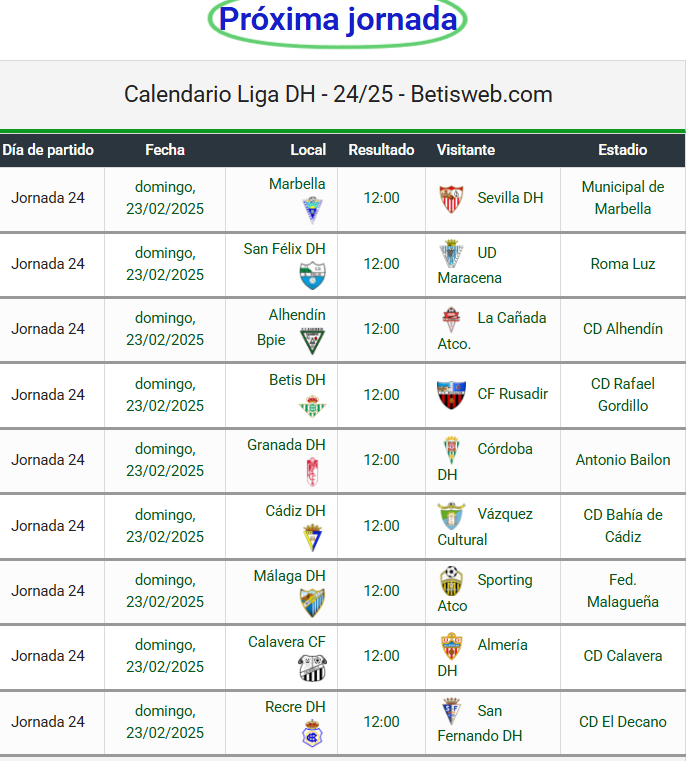The image size is (686, 761).
Task: Click the Málaga DH crest
Action: point(312,602)
